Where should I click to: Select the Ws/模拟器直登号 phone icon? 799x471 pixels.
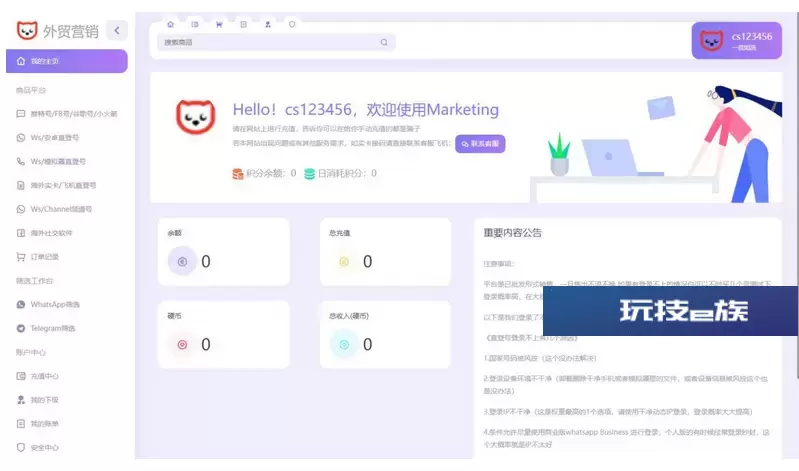pyautogui.click(x=21, y=162)
